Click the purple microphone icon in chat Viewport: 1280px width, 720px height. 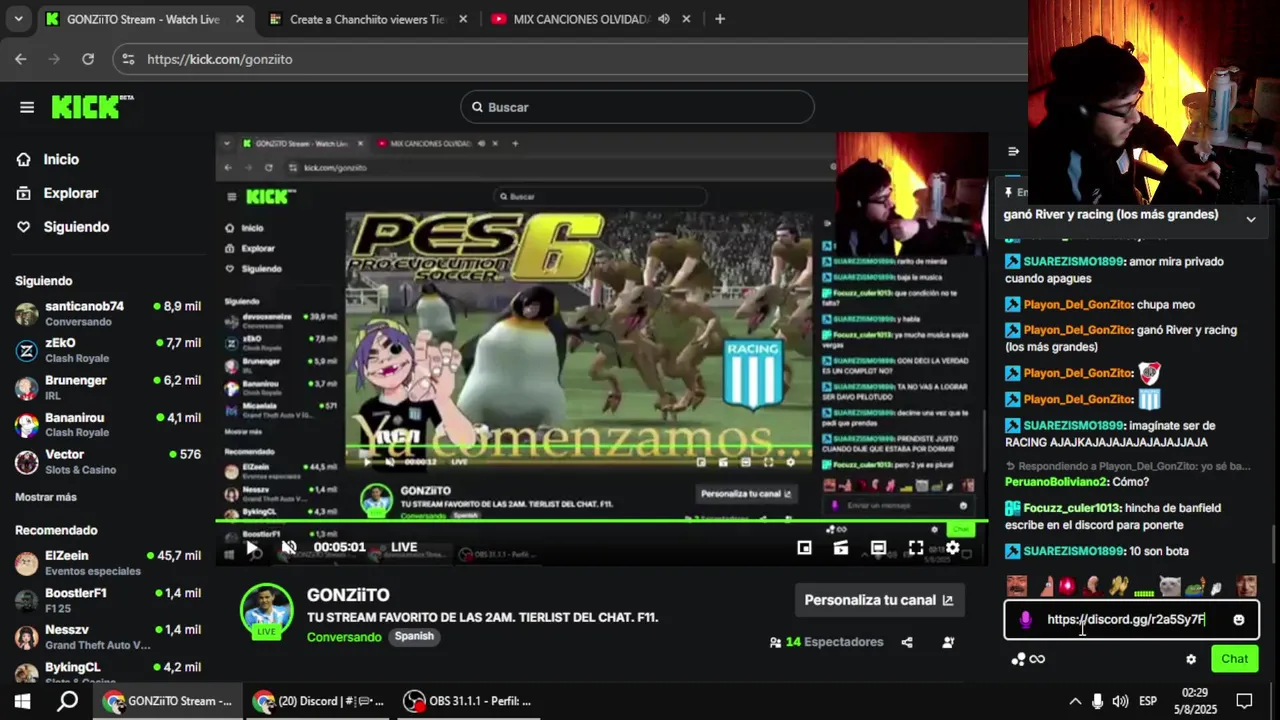point(1025,620)
